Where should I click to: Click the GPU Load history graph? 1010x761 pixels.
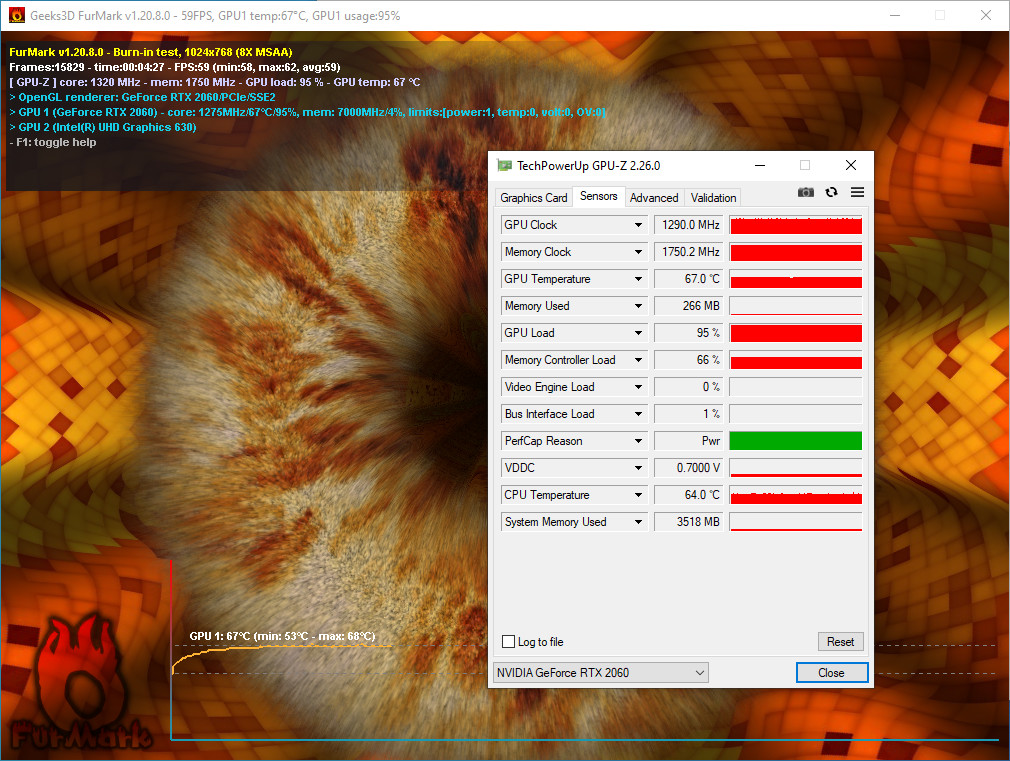click(796, 333)
